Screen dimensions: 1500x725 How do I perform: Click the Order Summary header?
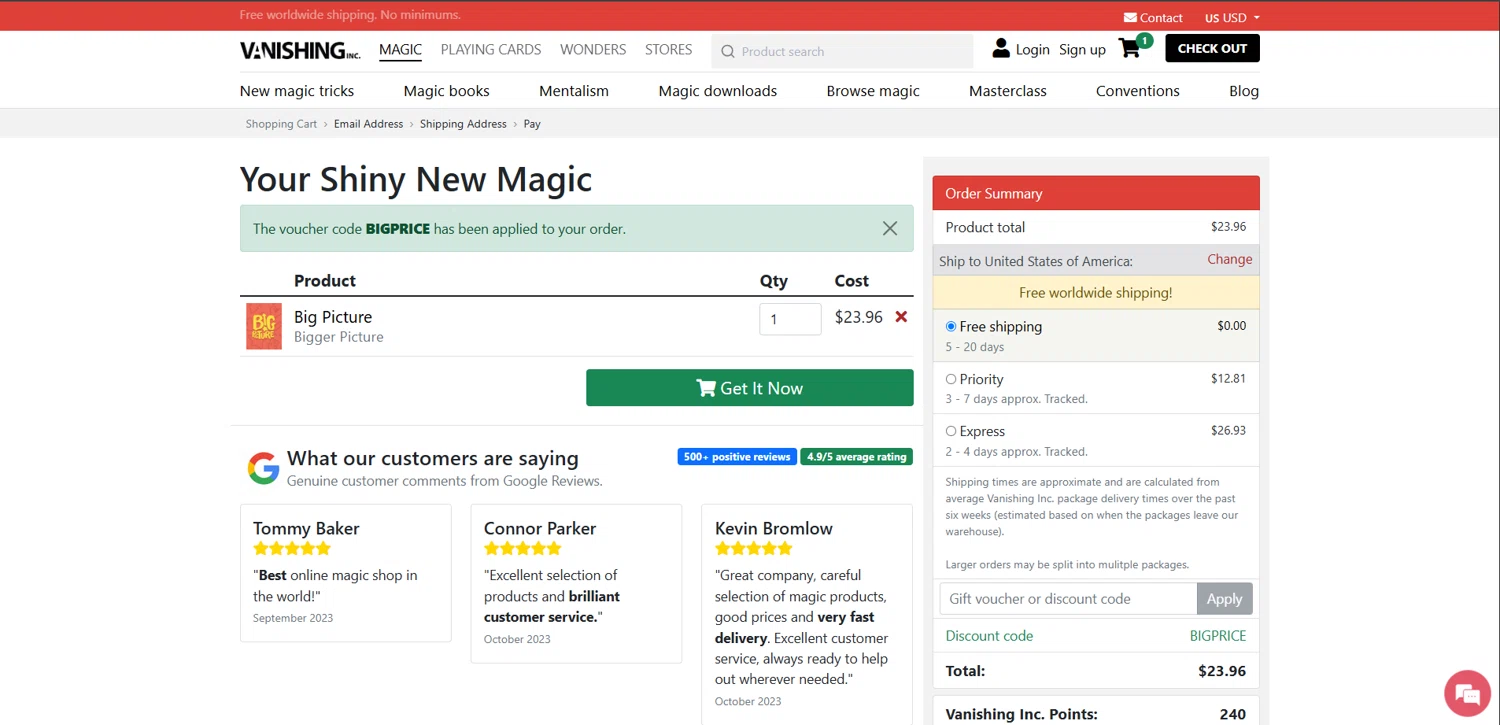pos(1096,193)
